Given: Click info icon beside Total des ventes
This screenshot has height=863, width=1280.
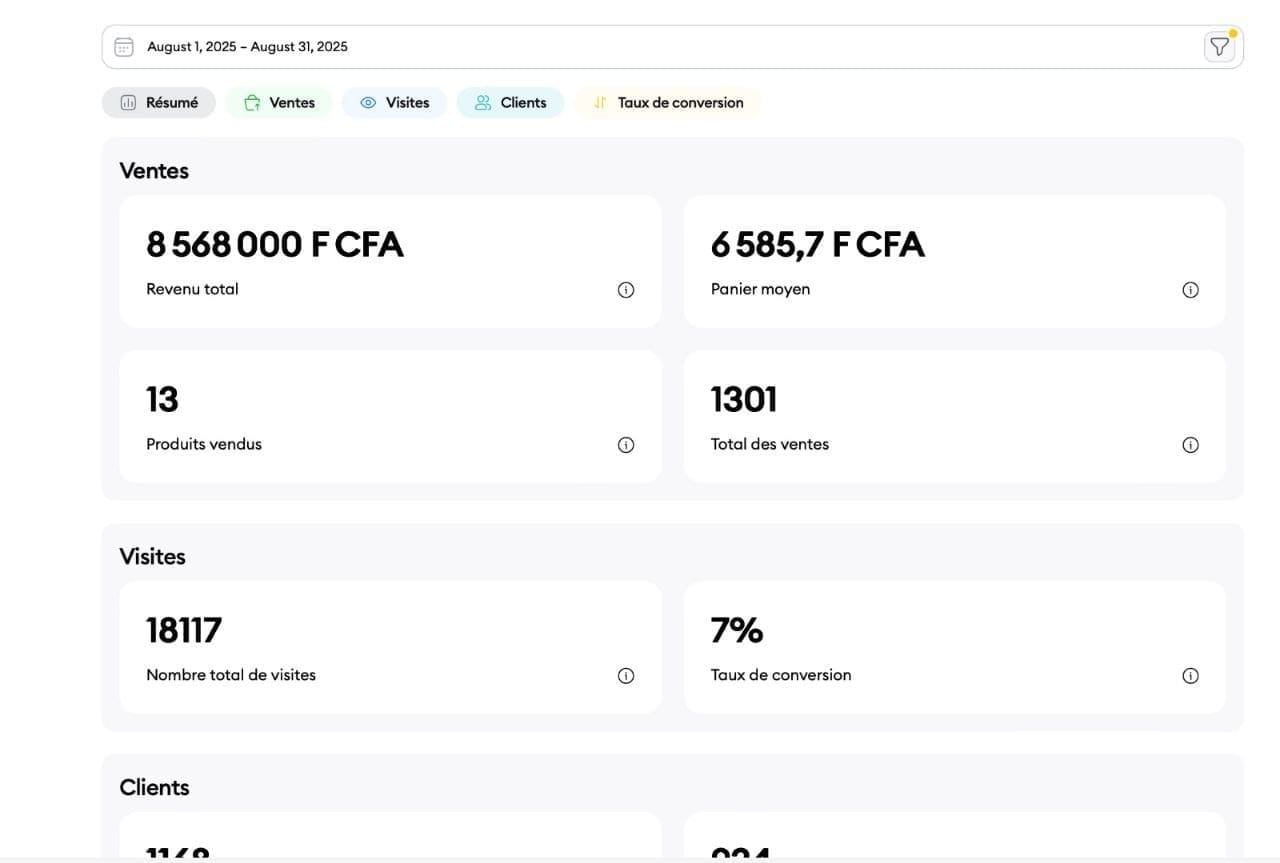Looking at the screenshot, I should pos(1190,445).
